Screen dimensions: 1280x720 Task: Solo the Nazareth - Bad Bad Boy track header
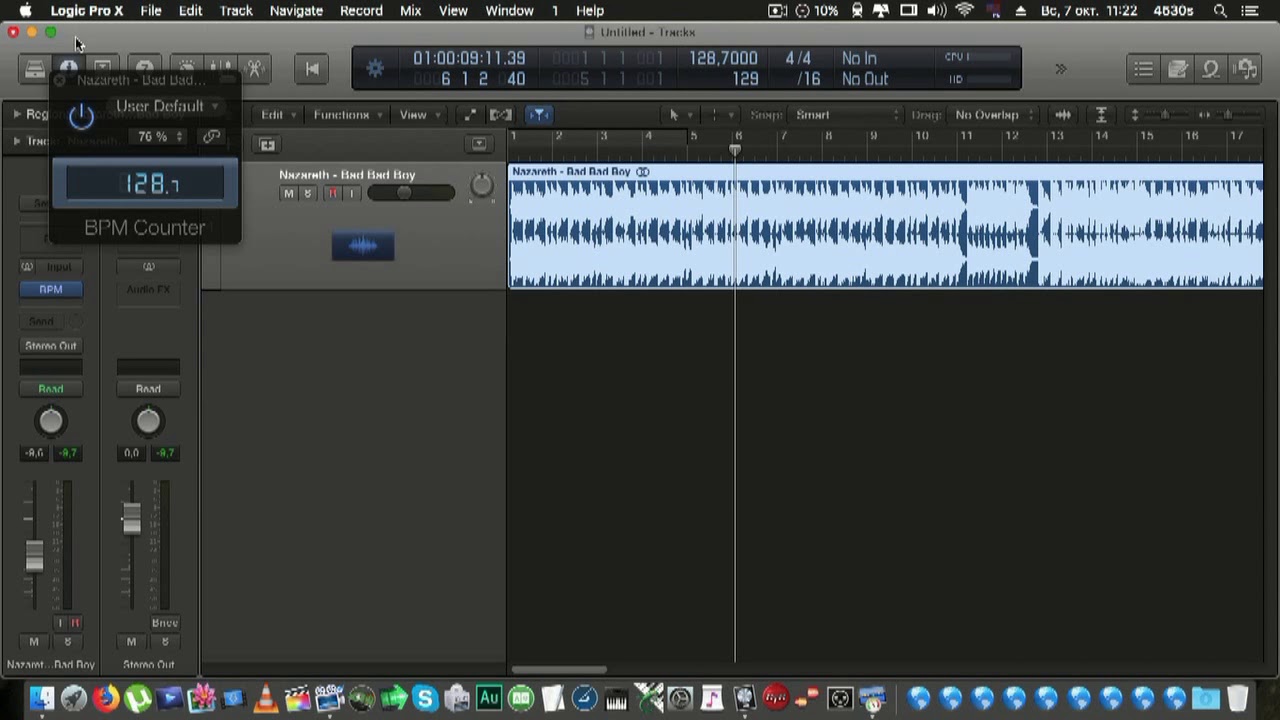pyautogui.click(x=308, y=194)
